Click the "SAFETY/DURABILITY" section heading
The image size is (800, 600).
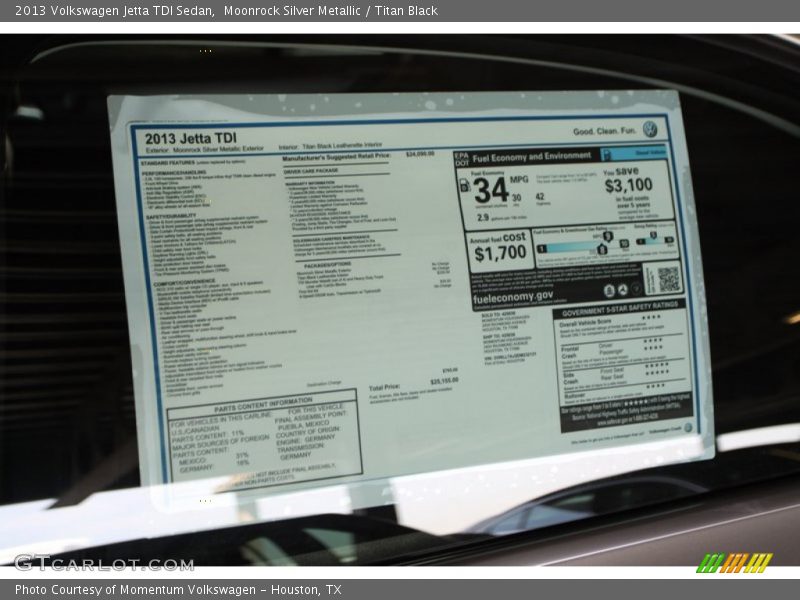[x=171, y=216]
